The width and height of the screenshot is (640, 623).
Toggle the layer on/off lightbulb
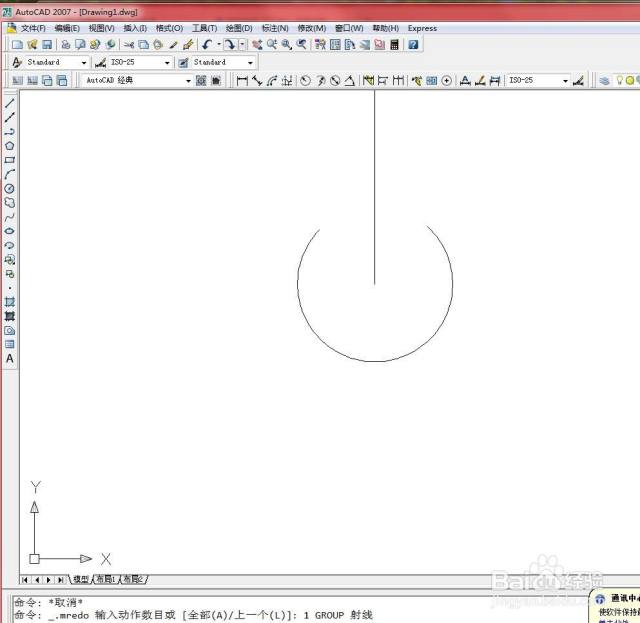[x=620, y=80]
